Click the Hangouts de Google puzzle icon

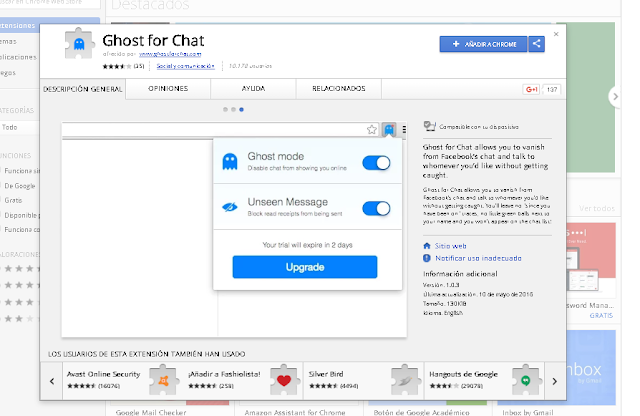pos(526,380)
